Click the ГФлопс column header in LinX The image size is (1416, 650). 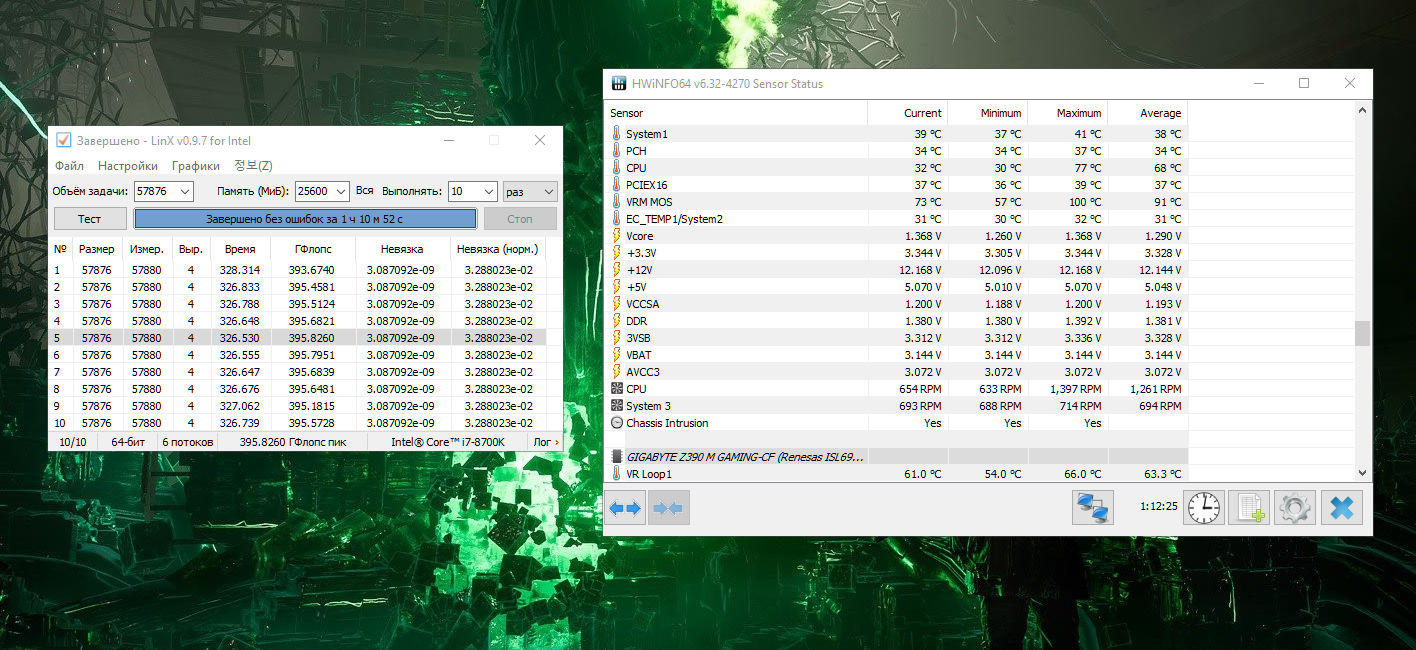tap(313, 249)
